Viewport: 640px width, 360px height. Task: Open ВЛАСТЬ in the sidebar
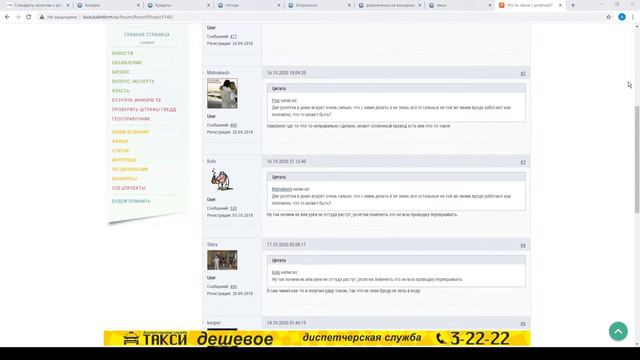coord(121,91)
